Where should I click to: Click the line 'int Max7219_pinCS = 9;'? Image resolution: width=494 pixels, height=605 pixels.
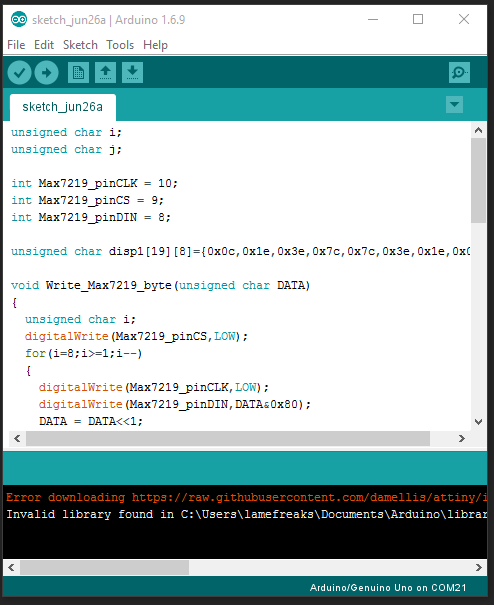(87, 200)
